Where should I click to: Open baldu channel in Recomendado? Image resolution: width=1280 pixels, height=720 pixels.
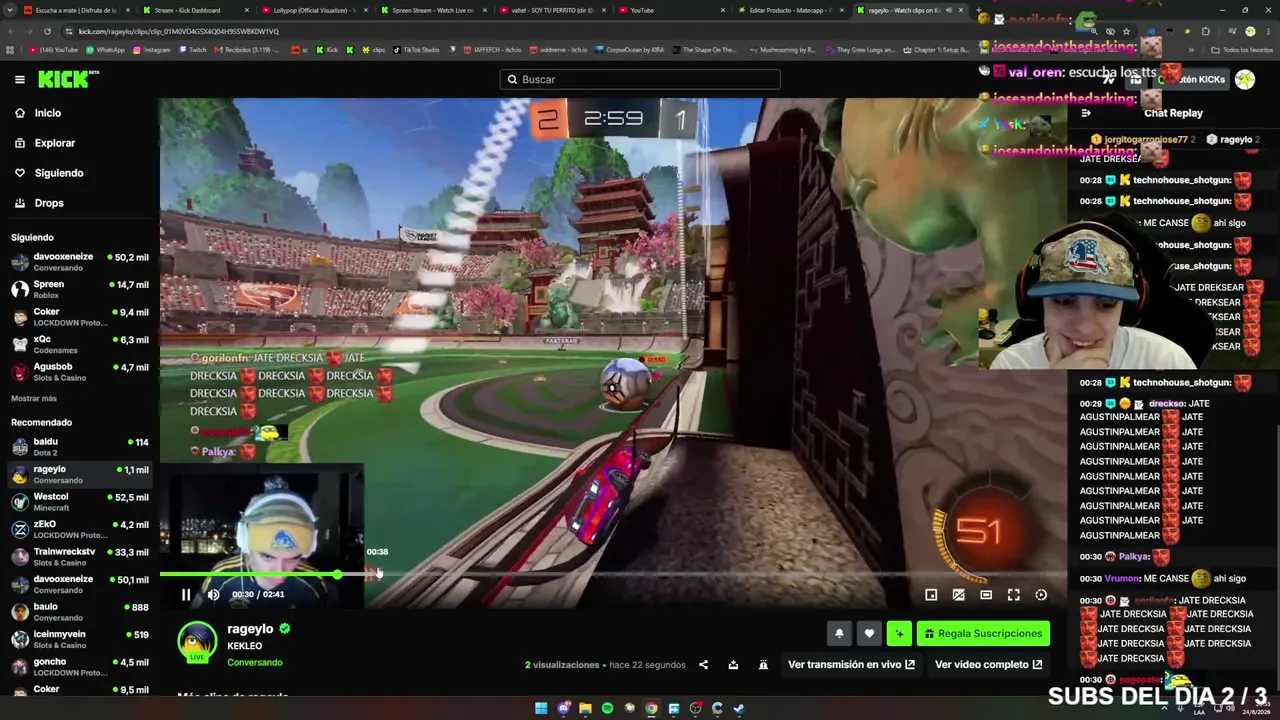(80, 447)
